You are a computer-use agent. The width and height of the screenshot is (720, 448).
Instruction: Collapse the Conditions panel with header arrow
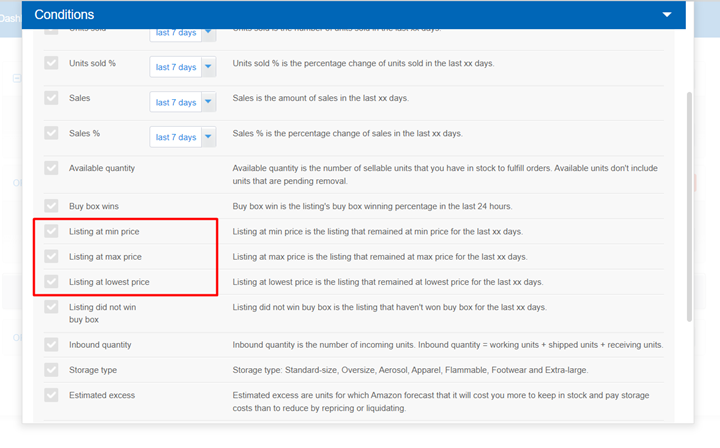667,15
